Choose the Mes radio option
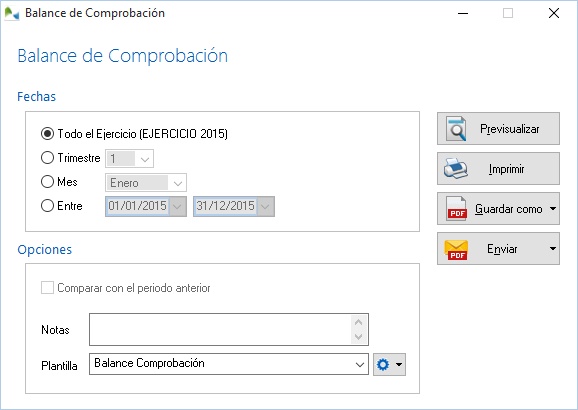The width and height of the screenshot is (578, 410). click(x=47, y=182)
